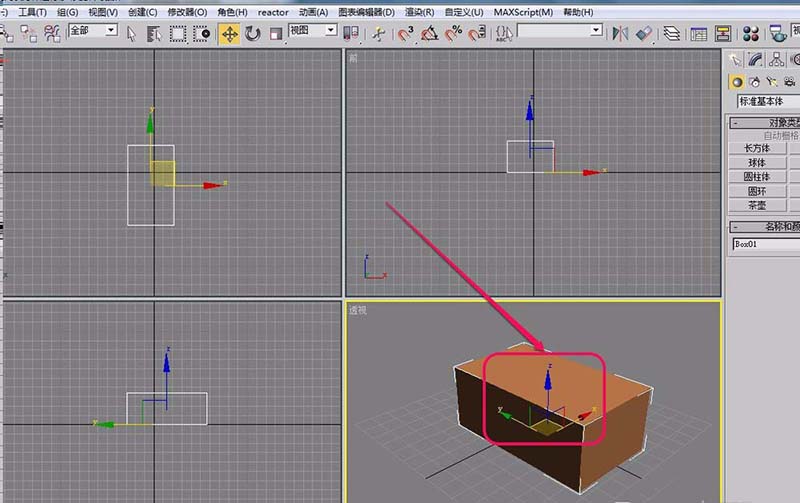800x503 pixels.
Task: Open the 创建(C) menu
Action: tap(142, 12)
